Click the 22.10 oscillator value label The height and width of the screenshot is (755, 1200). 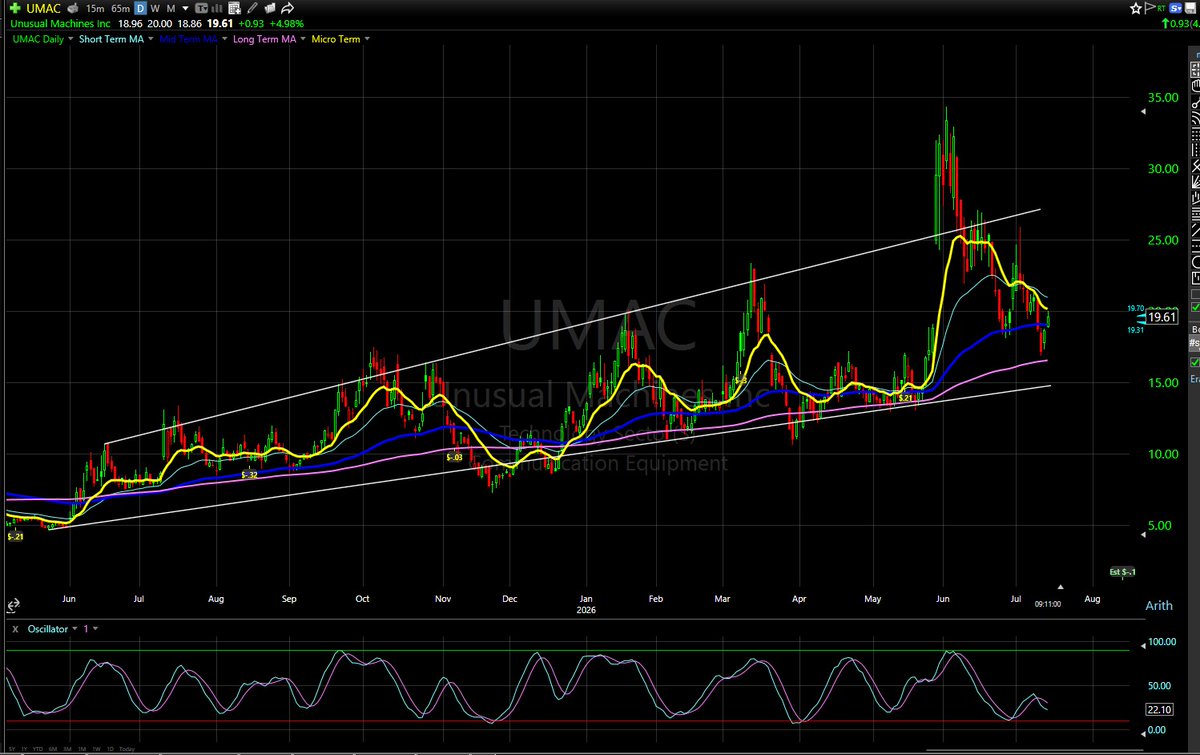click(x=1161, y=709)
